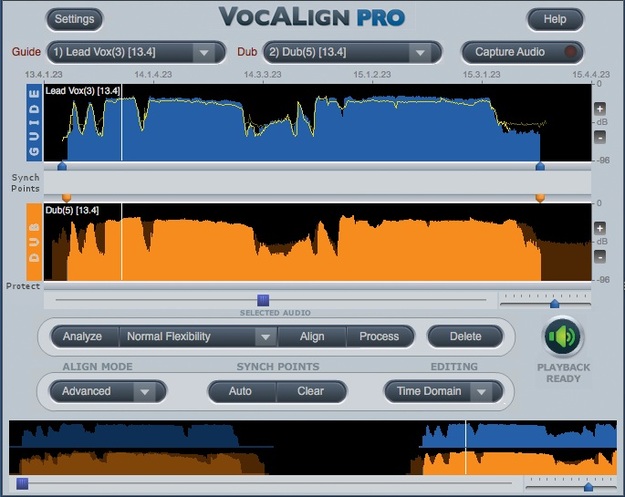Adjust the bottom overview zoom slider

[588, 487]
